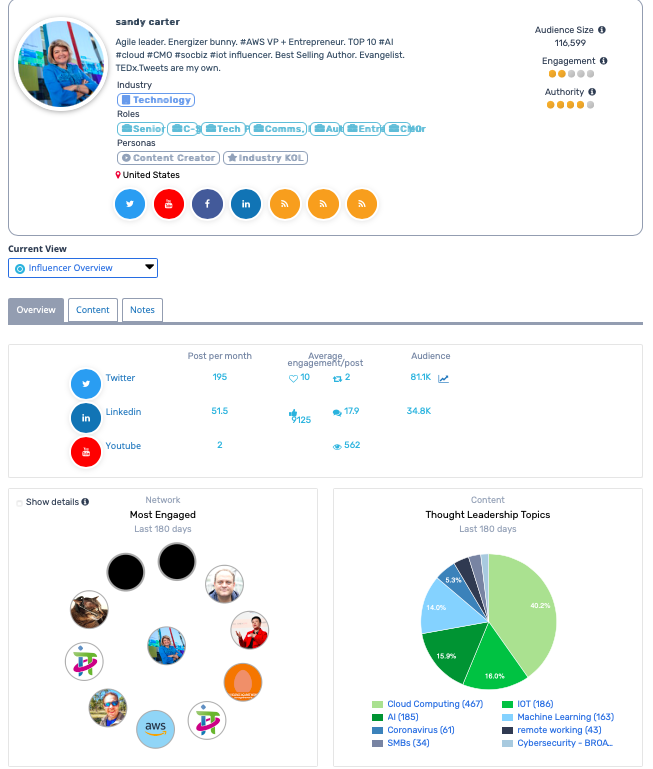Click the Cloud Computing legend color swatch
Image resolution: width=653 pixels, height=769 pixels.
[377, 705]
